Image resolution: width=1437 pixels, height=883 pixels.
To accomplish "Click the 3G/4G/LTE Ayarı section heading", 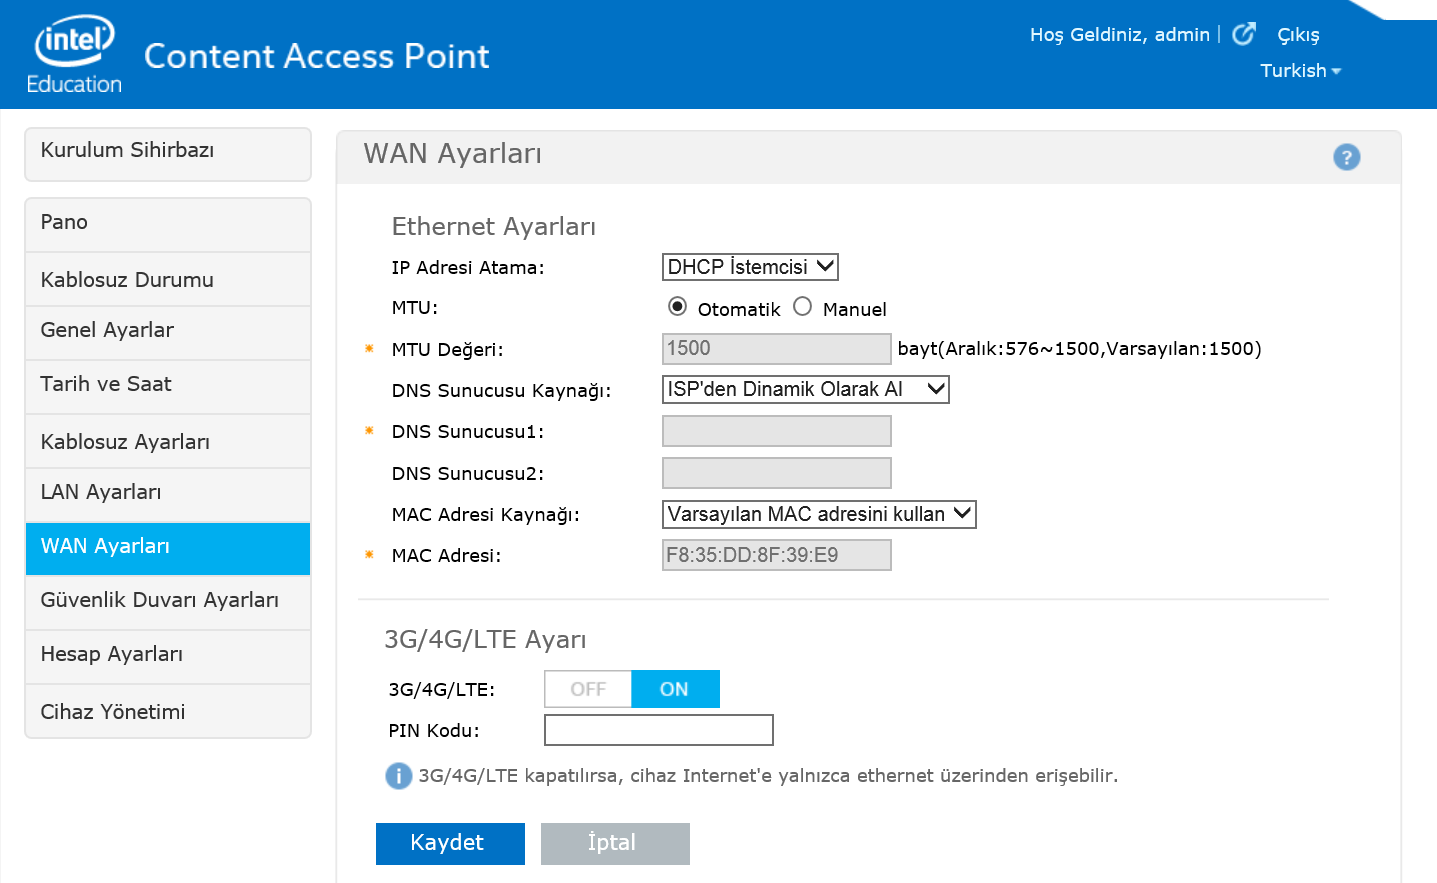I will tap(486, 640).
